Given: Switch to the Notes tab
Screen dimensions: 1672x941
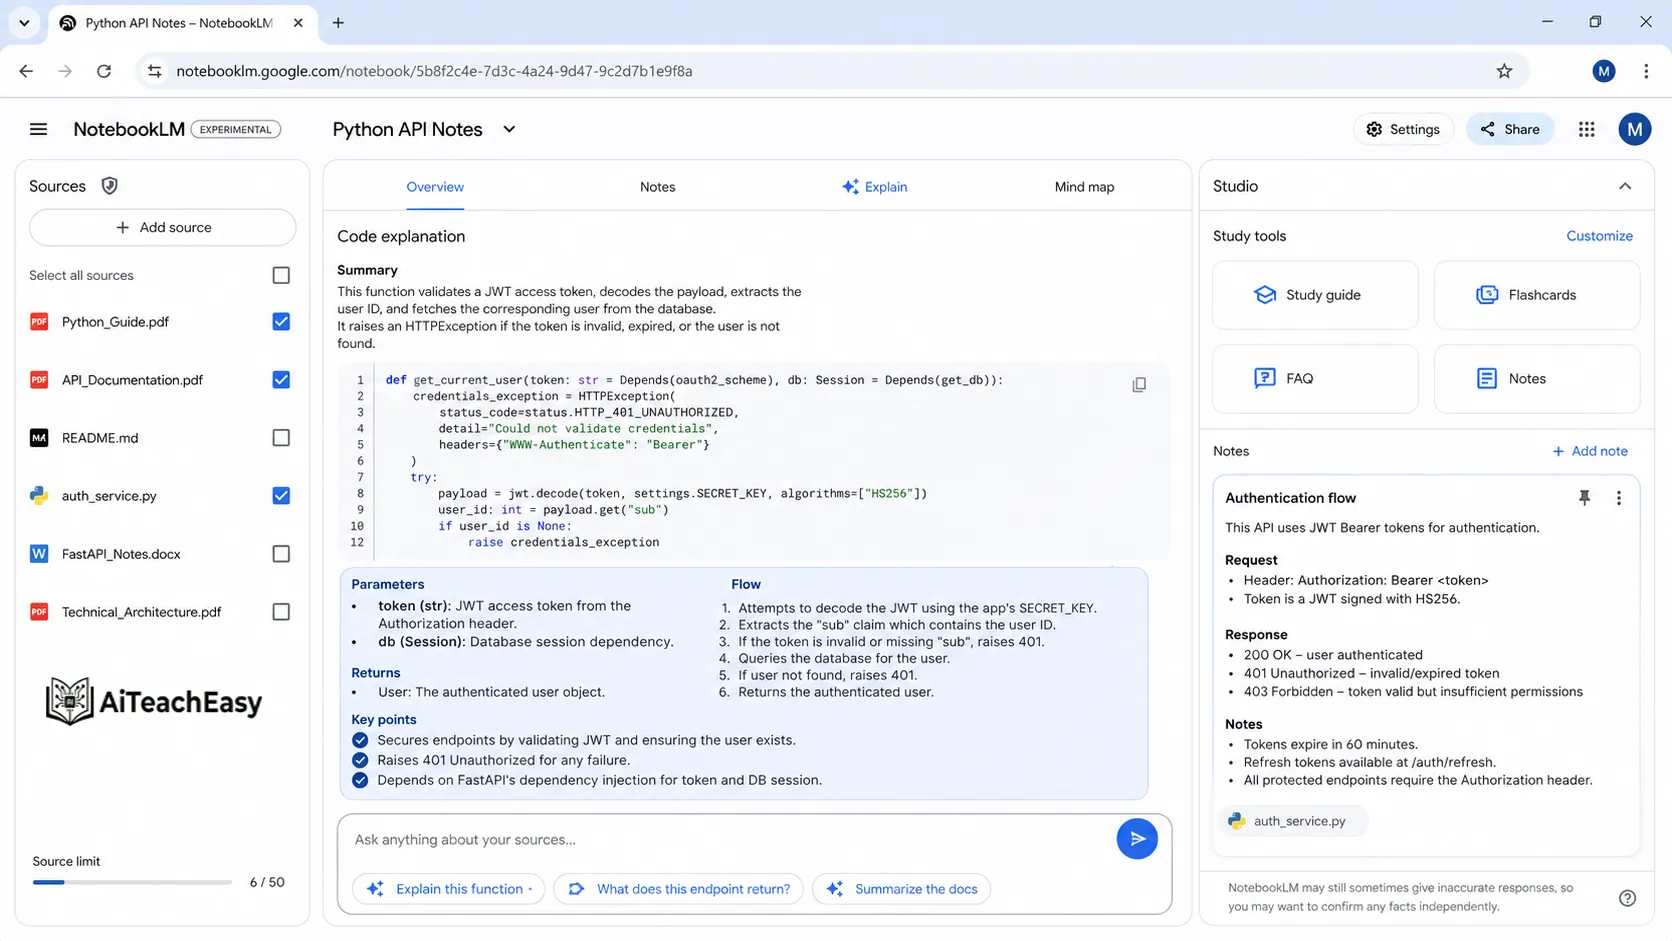Looking at the screenshot, I should click(657, 187).
